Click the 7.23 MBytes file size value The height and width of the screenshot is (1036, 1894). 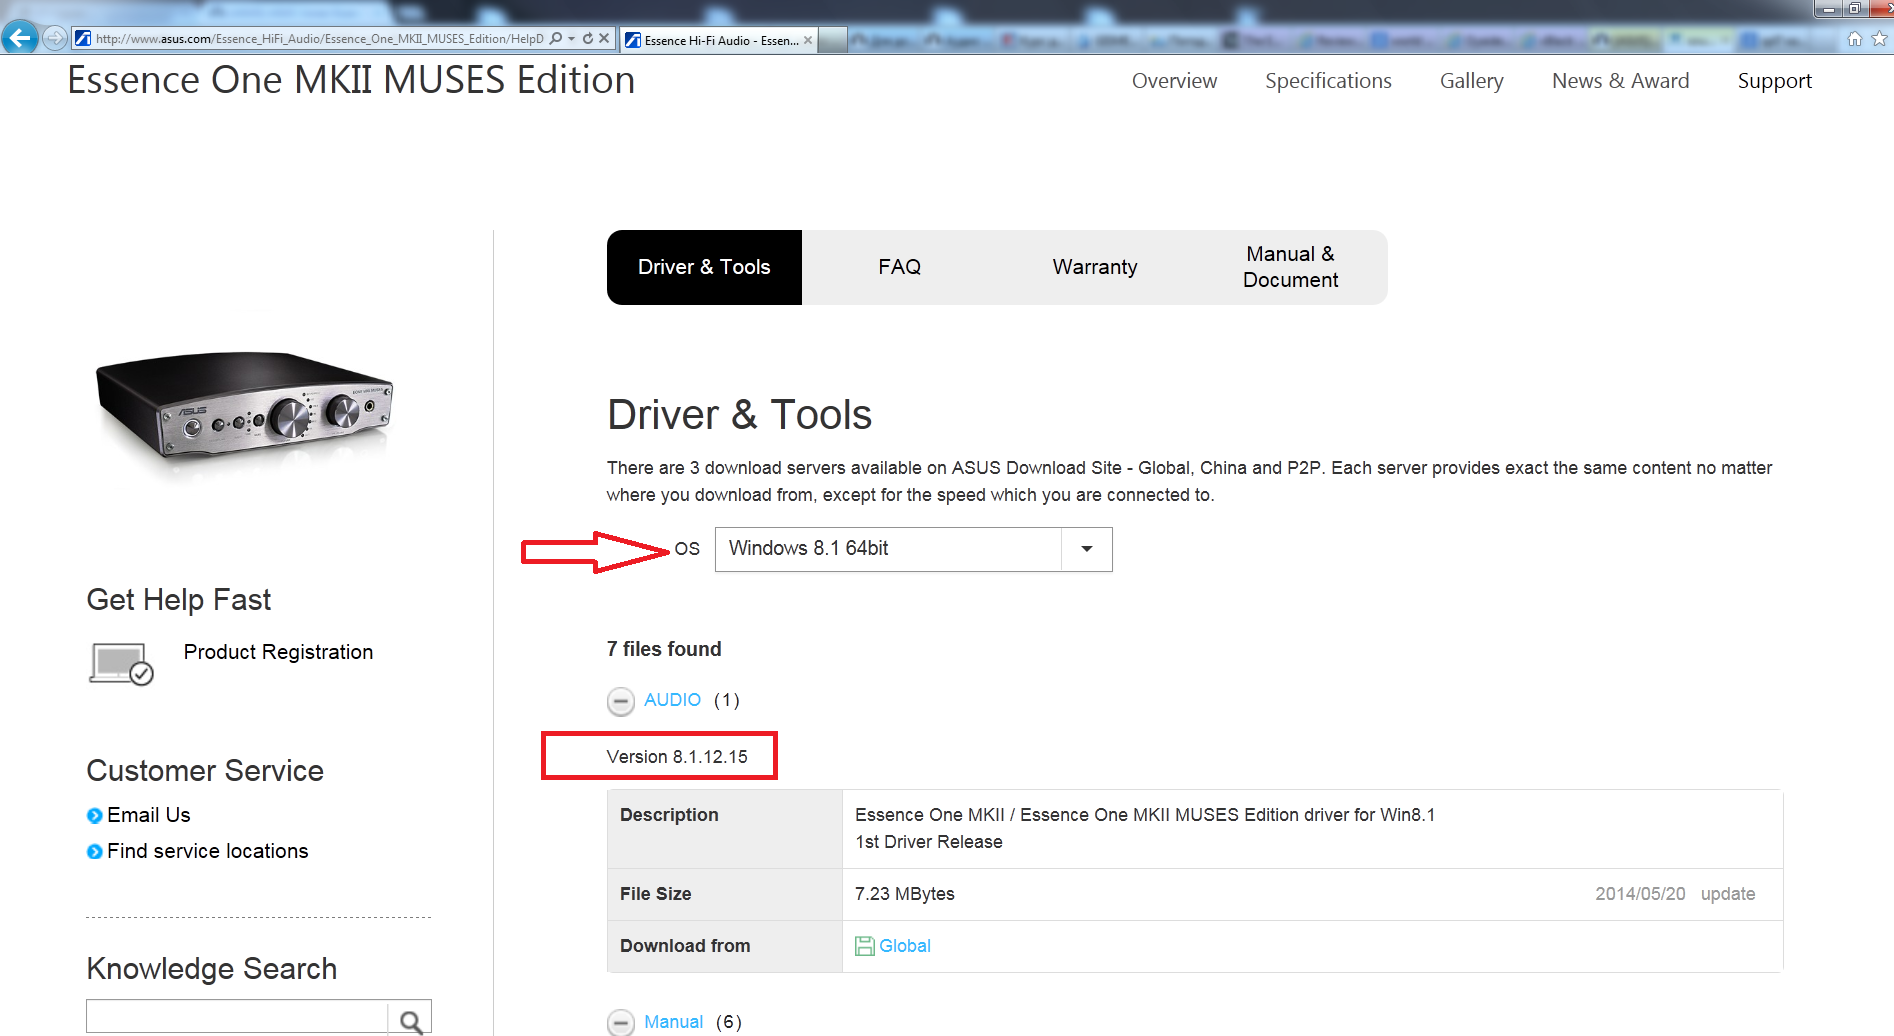coord(904,894)
